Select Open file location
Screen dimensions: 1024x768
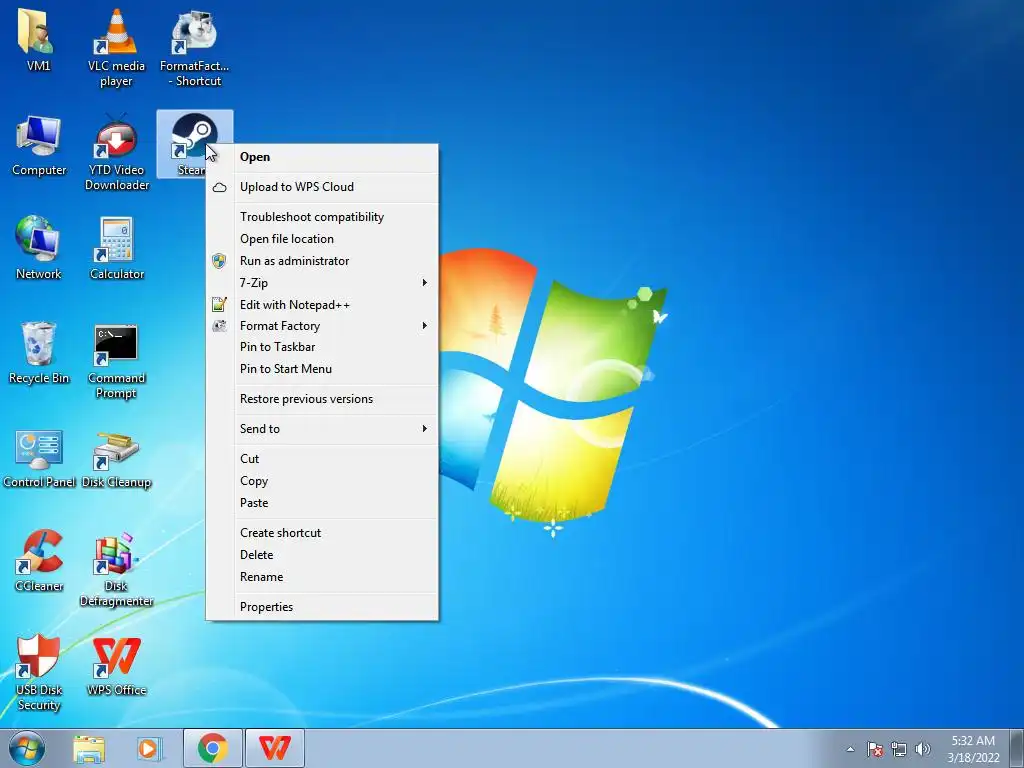(323, 239)
